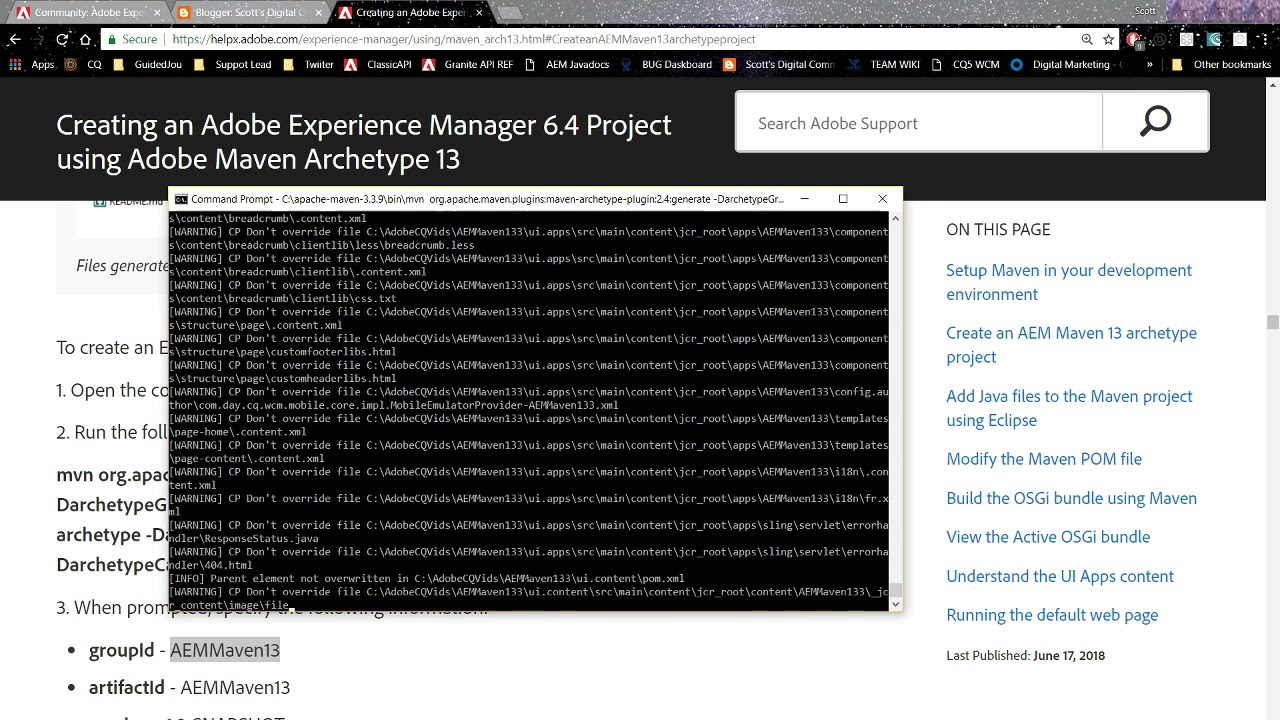The image size is (1280, 720).
Task: Open Apps bookmarks shortcut
Action: 31,64
